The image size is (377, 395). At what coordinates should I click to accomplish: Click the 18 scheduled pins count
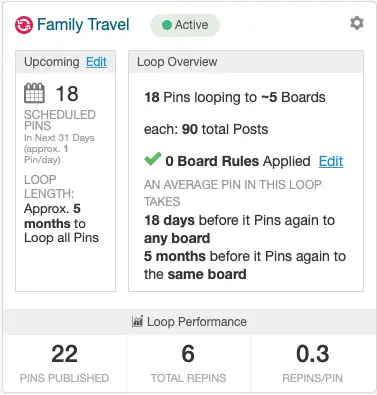coord(67,94)
